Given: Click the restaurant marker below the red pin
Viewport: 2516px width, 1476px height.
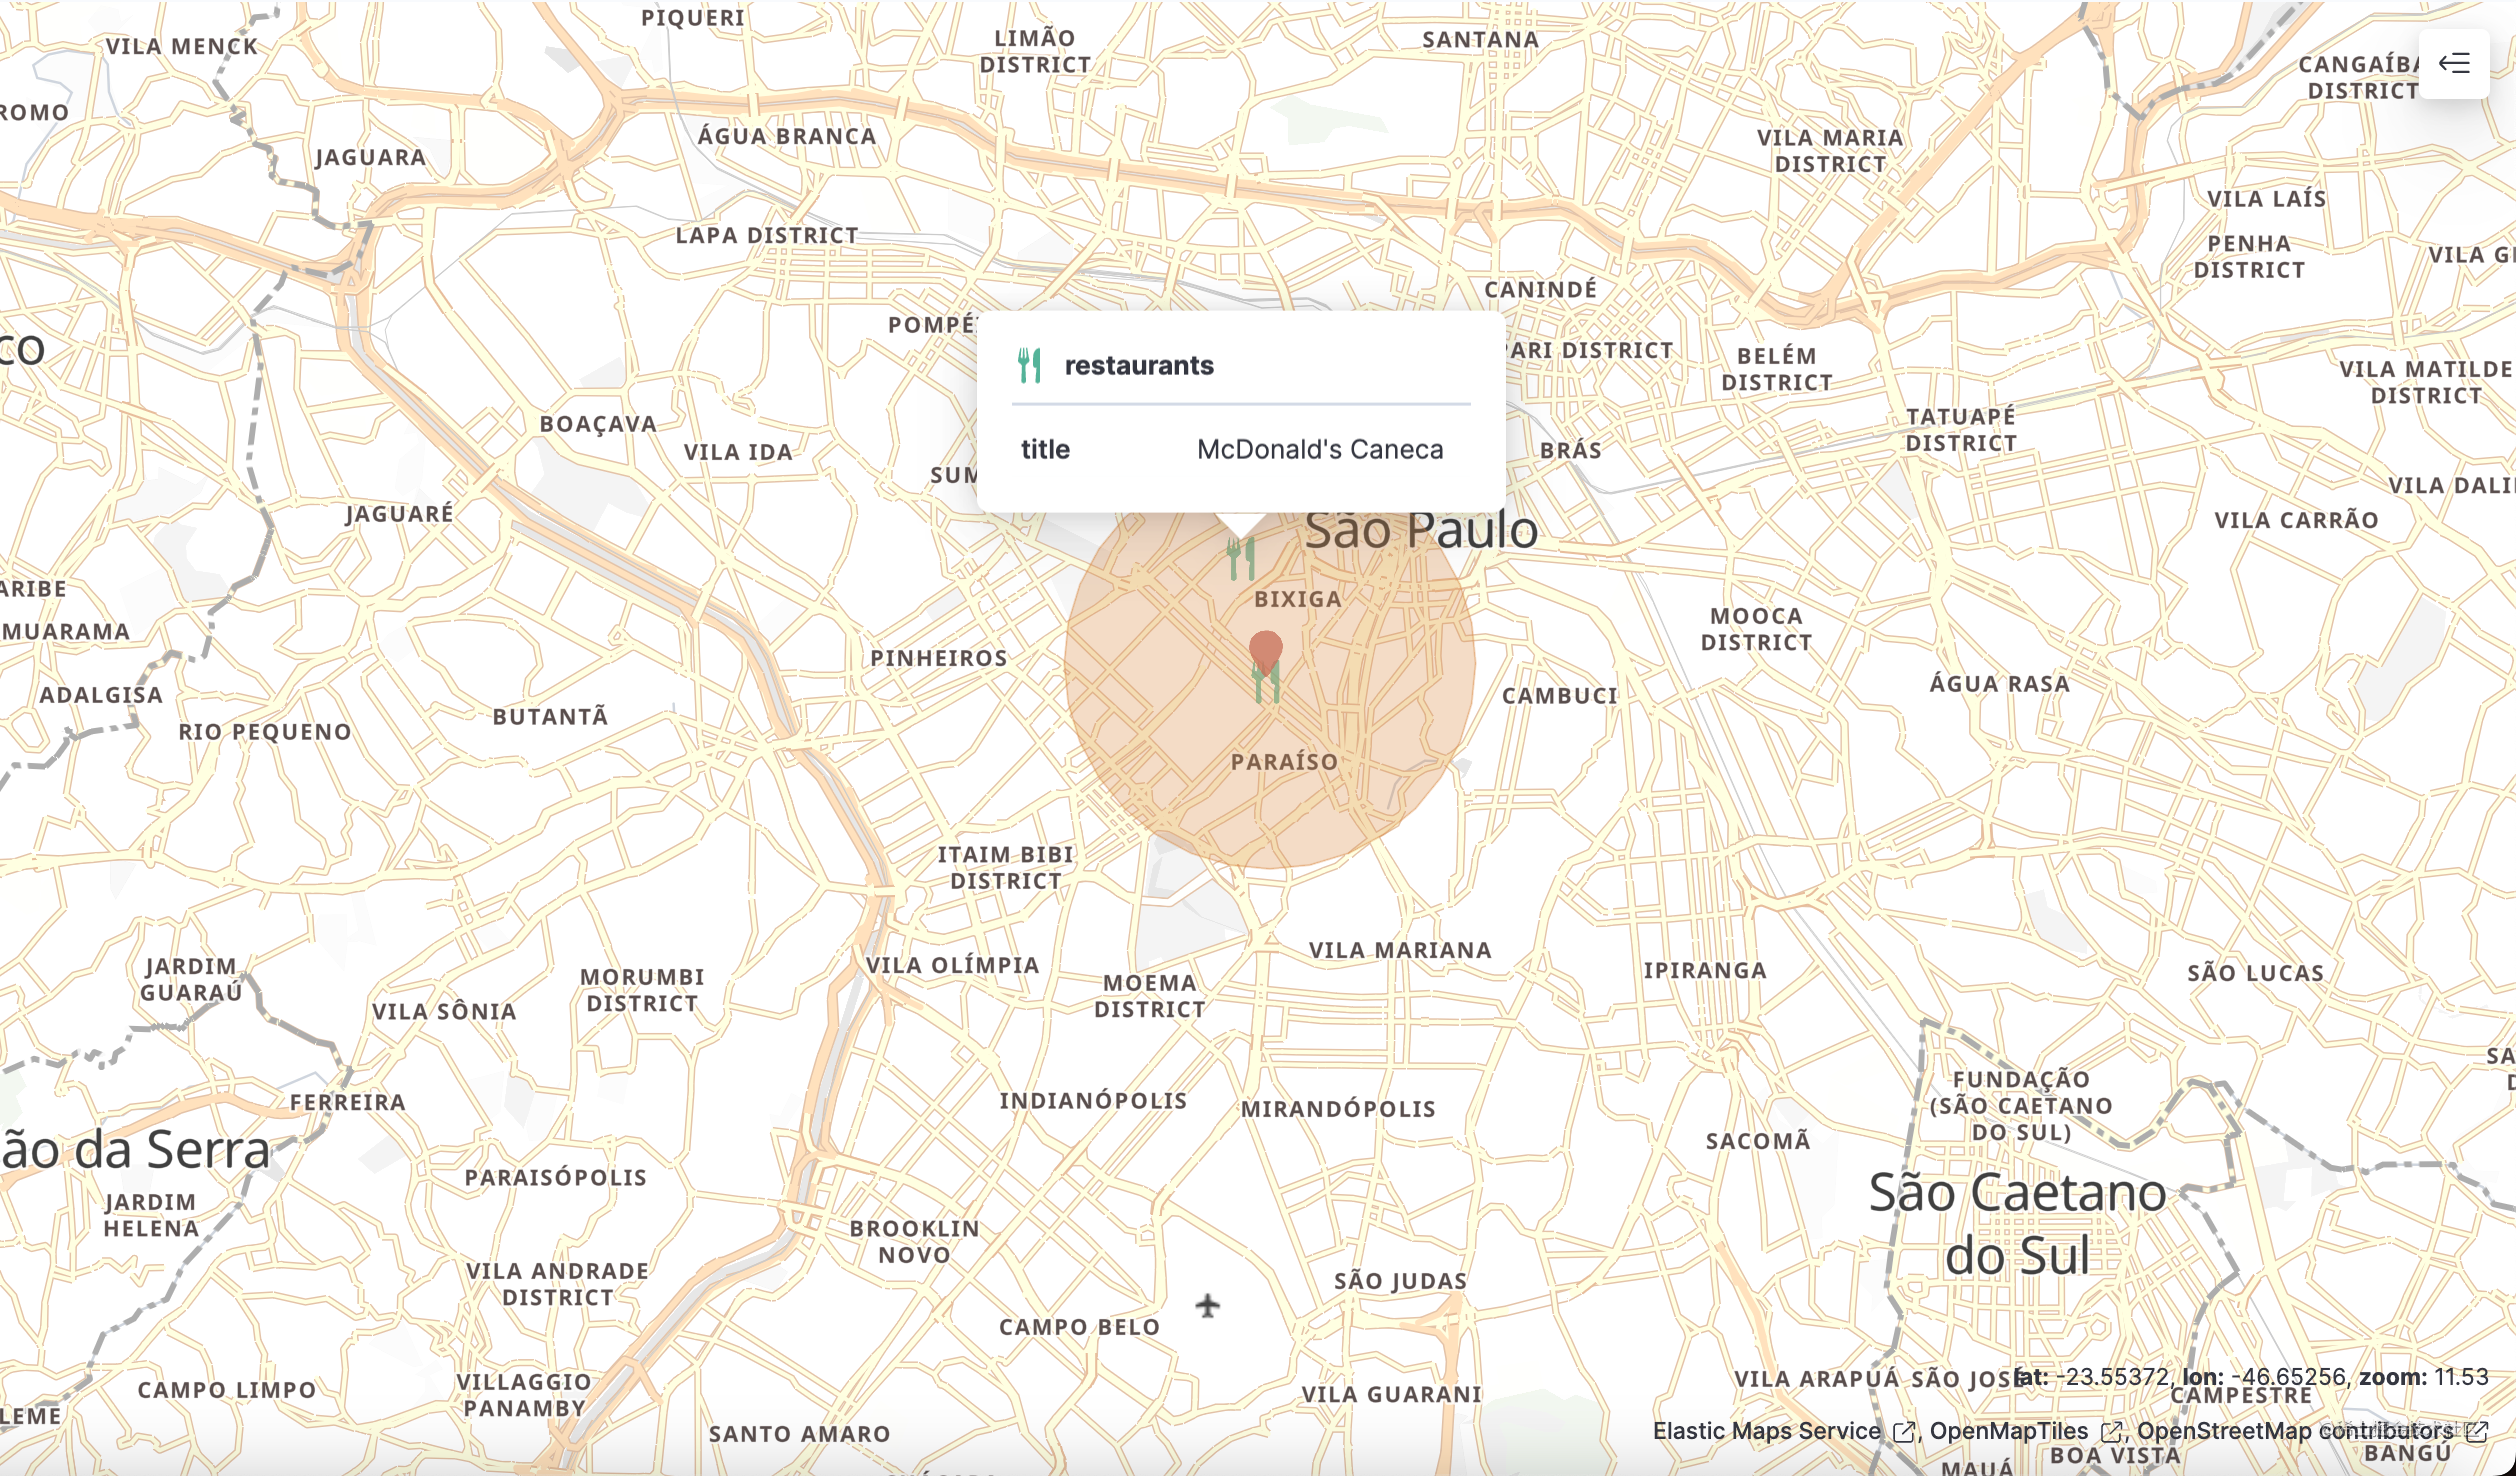Looking at the screenshot, I should pyautogui.click(x=1266, y=683).
